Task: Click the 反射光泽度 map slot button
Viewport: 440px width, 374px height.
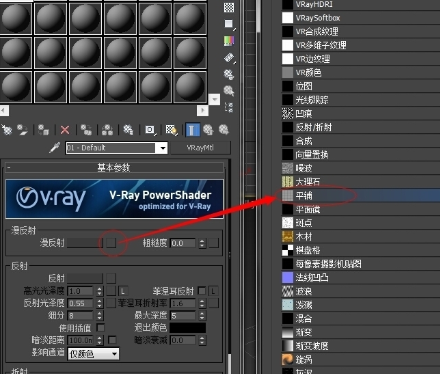Action: click(x=111, y=303)
